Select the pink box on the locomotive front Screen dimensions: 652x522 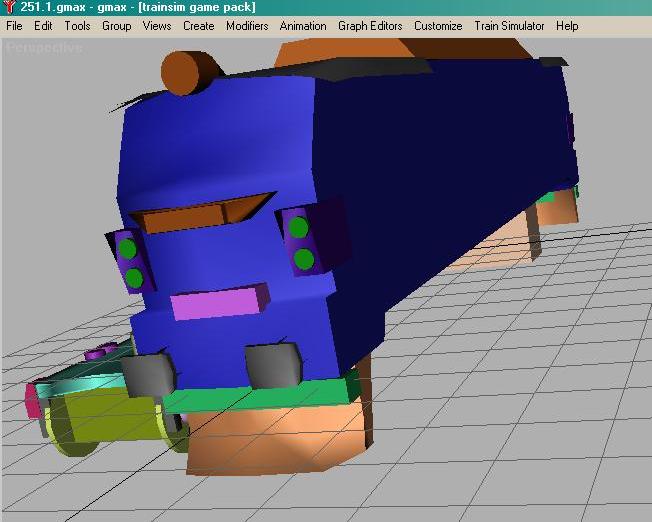click(x=218, y=303)
